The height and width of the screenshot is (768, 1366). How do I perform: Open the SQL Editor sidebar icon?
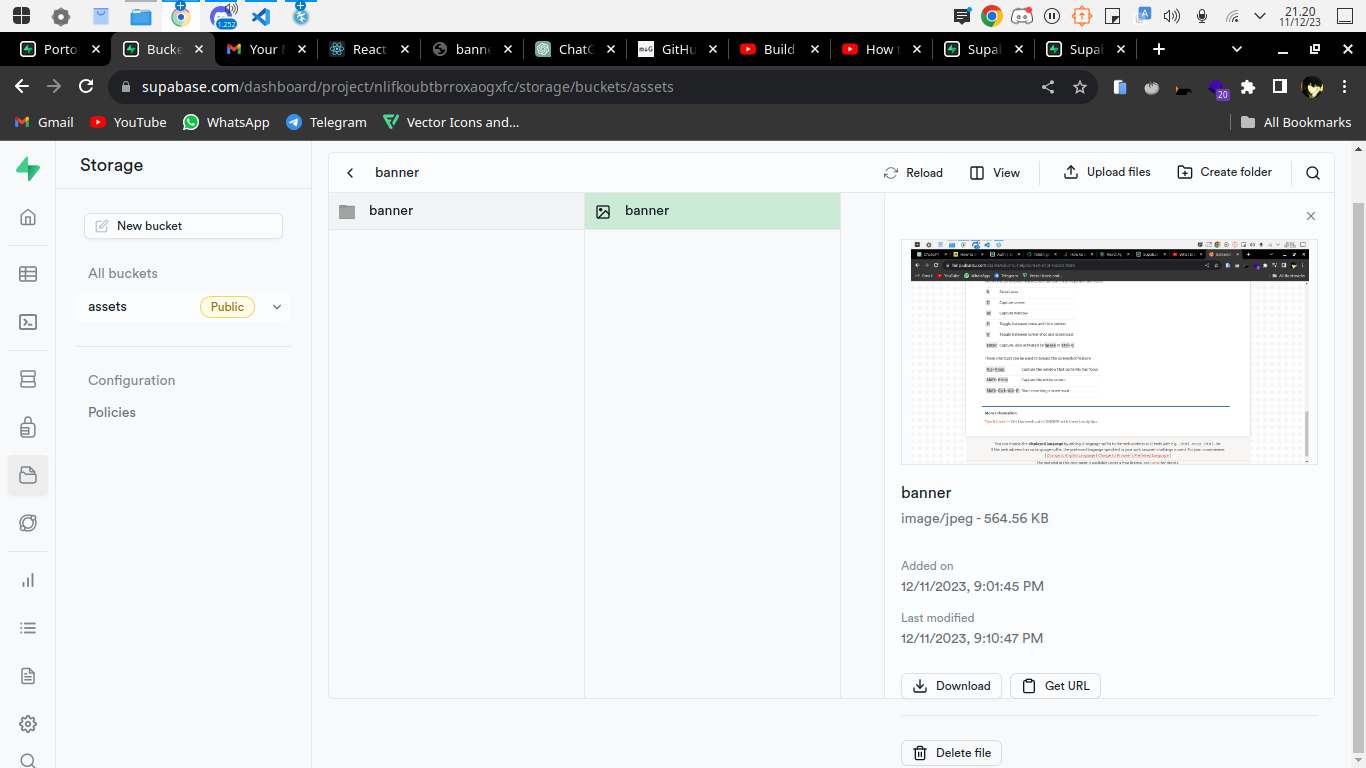pyautogui.click(x=28, y=322)
